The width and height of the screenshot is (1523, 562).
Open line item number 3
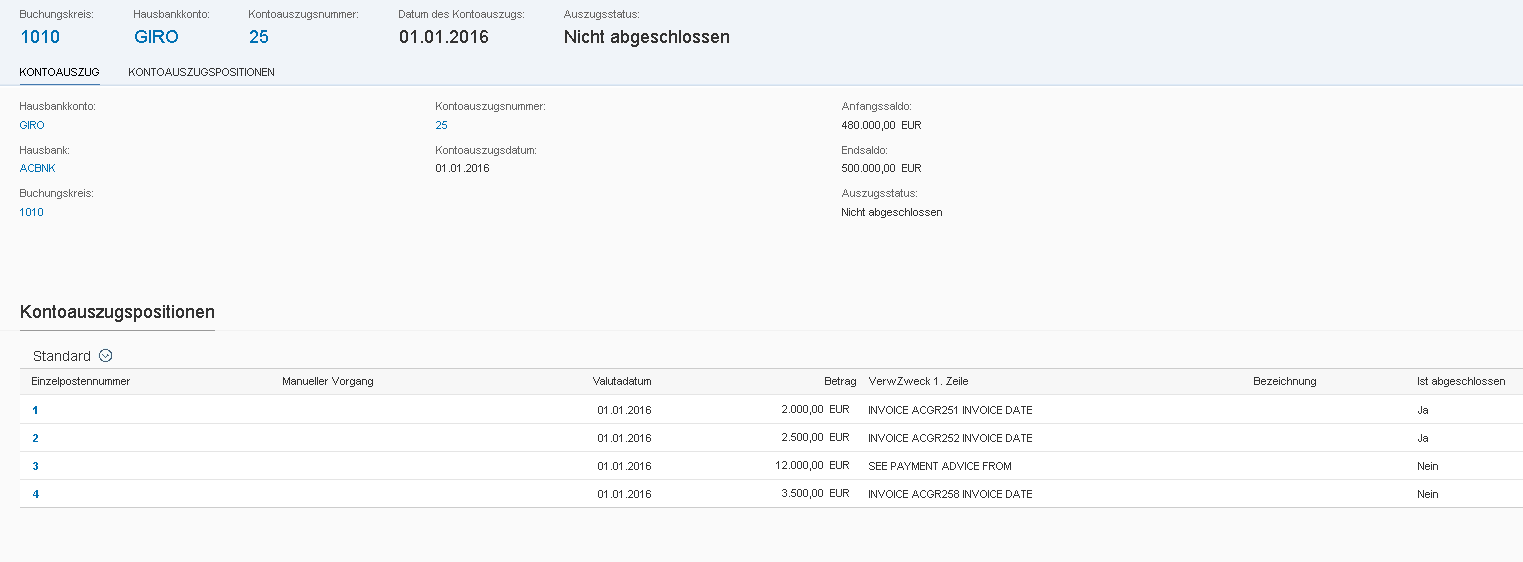[x=35, y=466]
